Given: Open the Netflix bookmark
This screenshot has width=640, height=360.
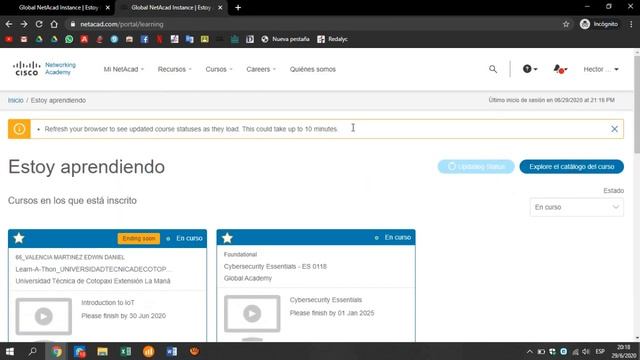Looking at the screenshot, I should [160, 39].
